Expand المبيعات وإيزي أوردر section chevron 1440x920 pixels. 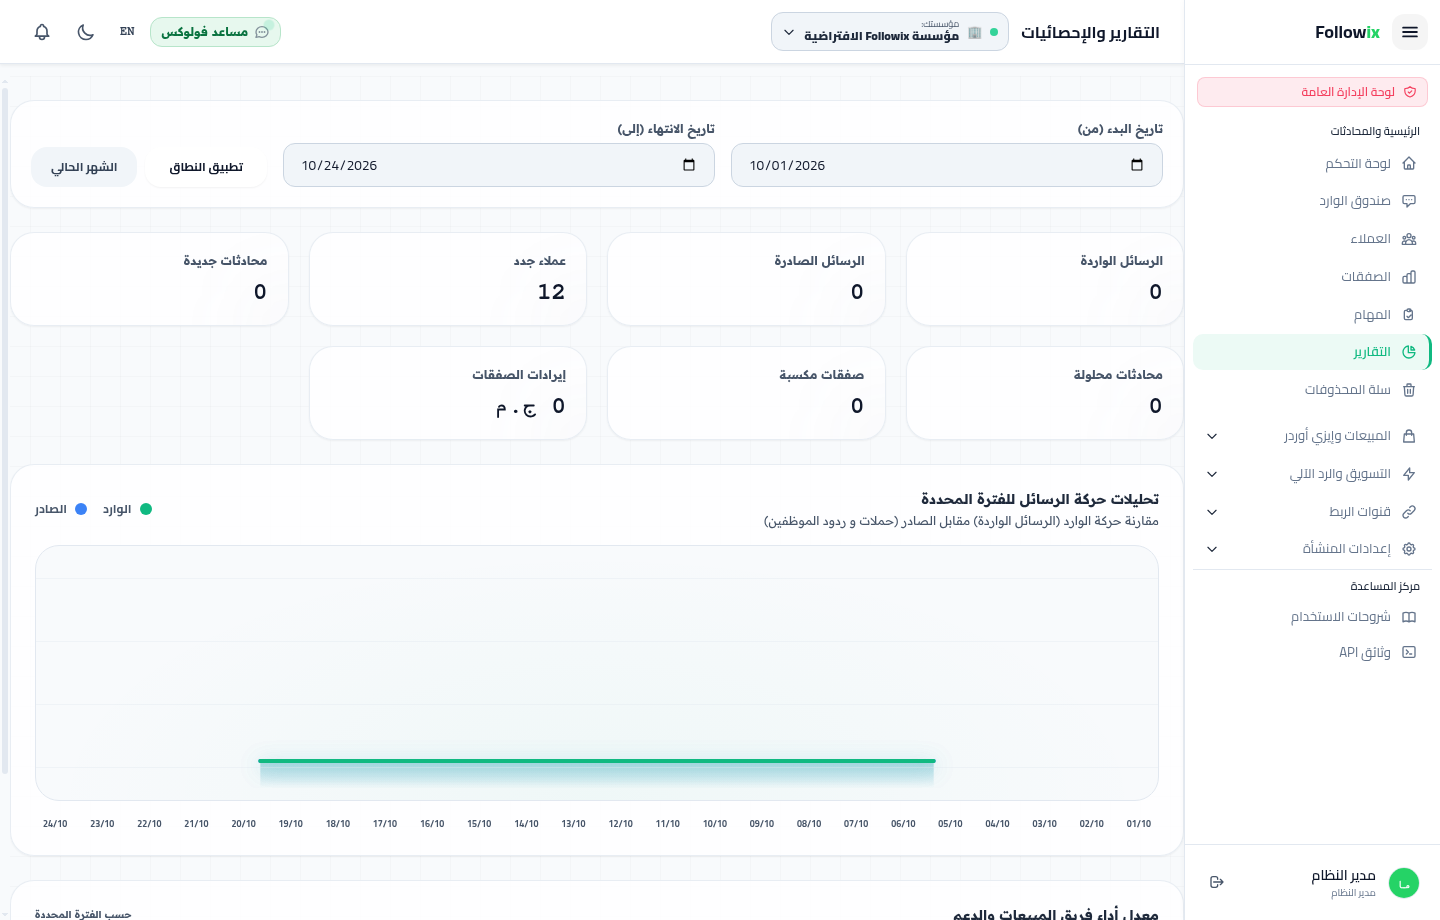click(1212, 436)
